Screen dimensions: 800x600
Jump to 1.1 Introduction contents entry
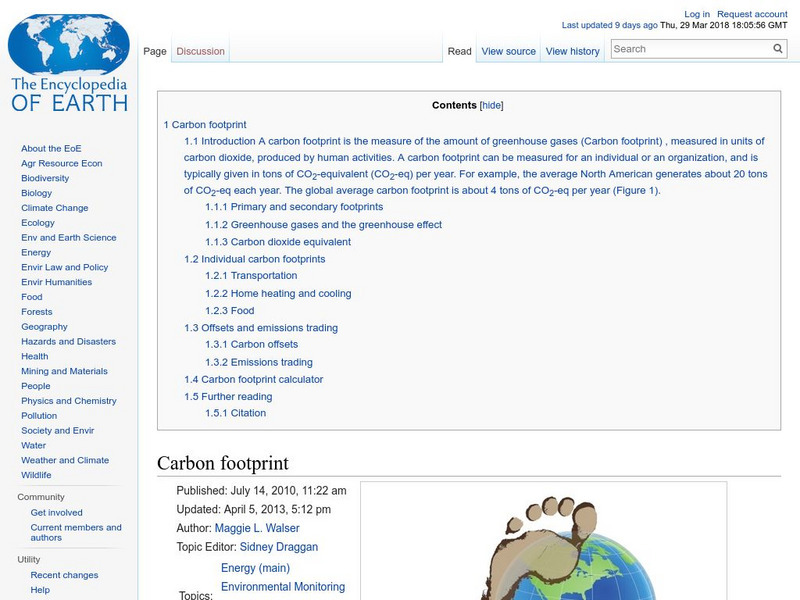point(476,166)
